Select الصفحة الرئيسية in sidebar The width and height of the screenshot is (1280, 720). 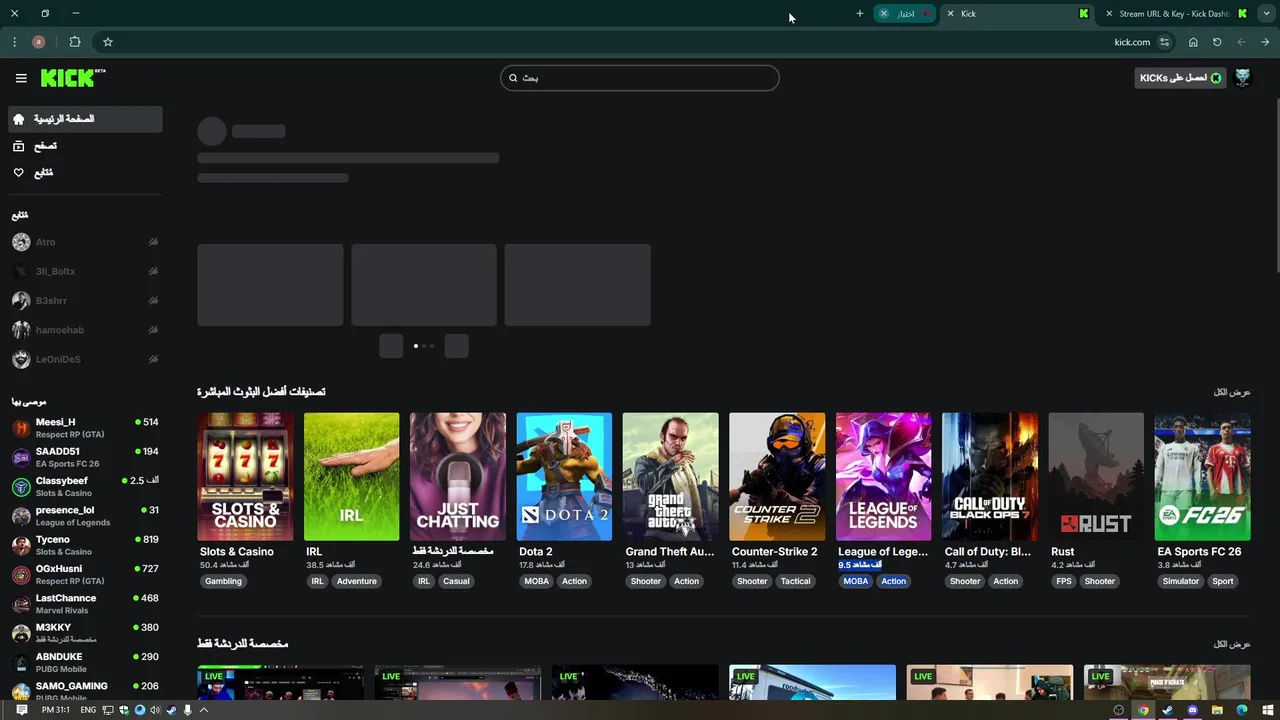[84, 119]
